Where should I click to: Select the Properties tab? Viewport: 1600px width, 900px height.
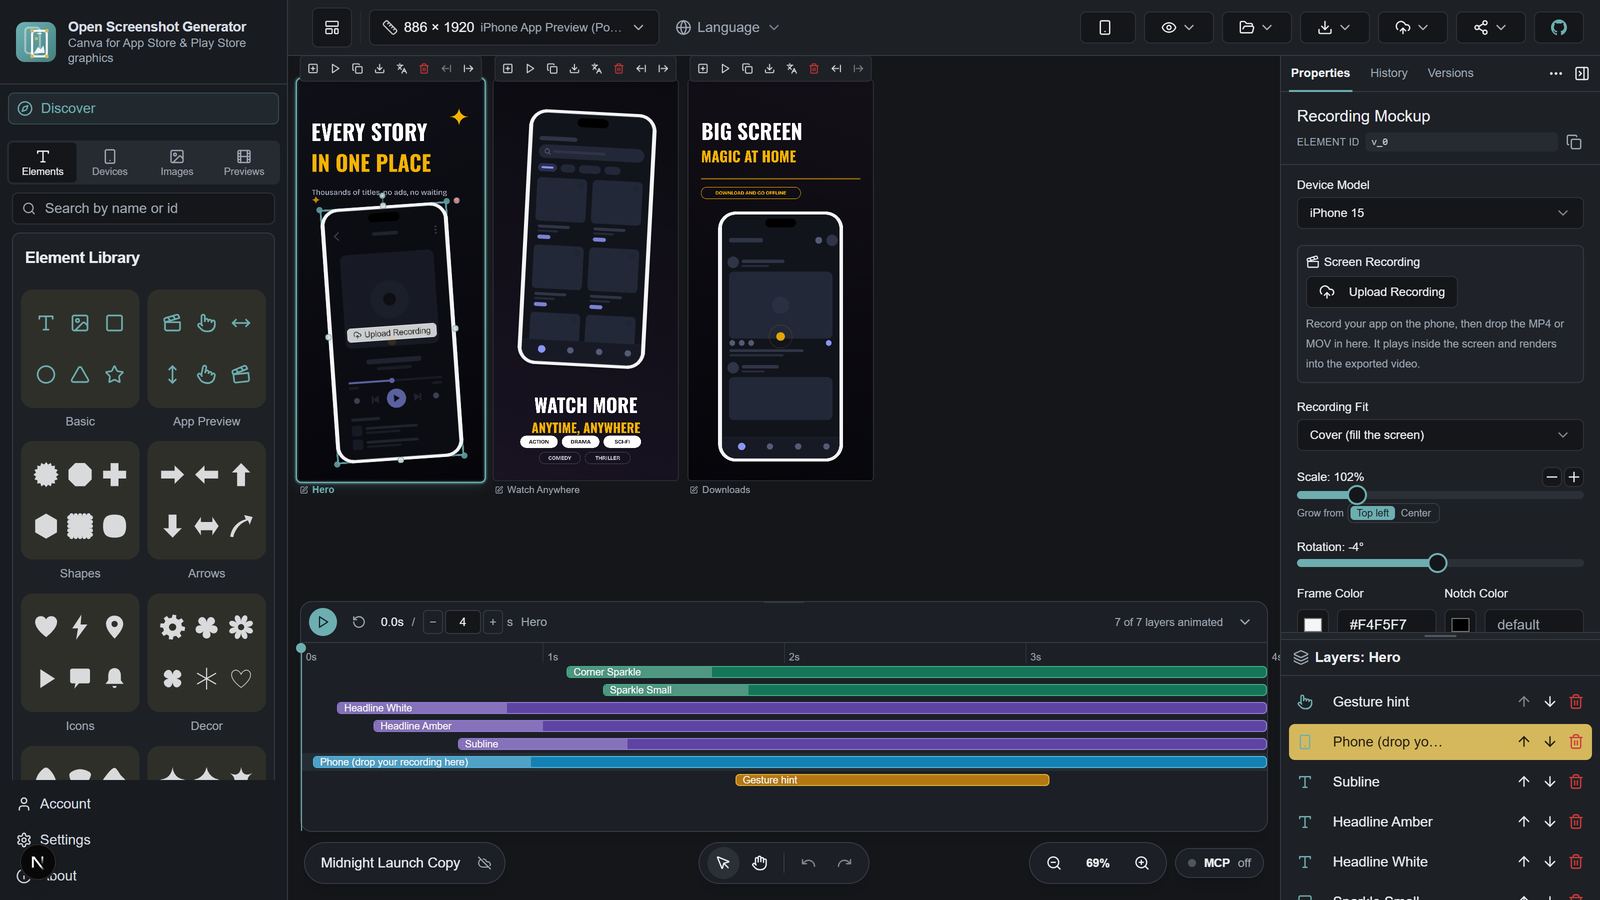pos(1320,73)
